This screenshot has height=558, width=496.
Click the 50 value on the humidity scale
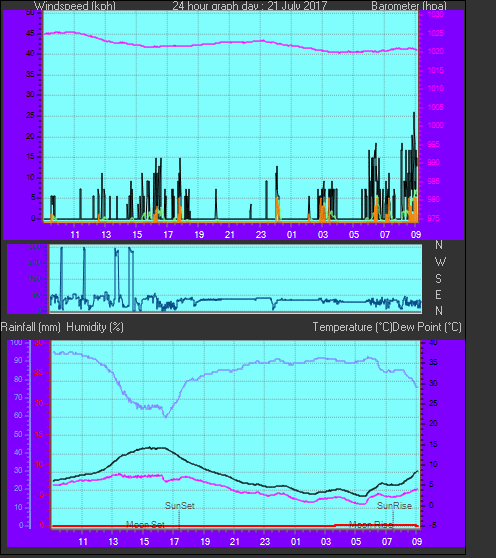click(x=18, y=434)
